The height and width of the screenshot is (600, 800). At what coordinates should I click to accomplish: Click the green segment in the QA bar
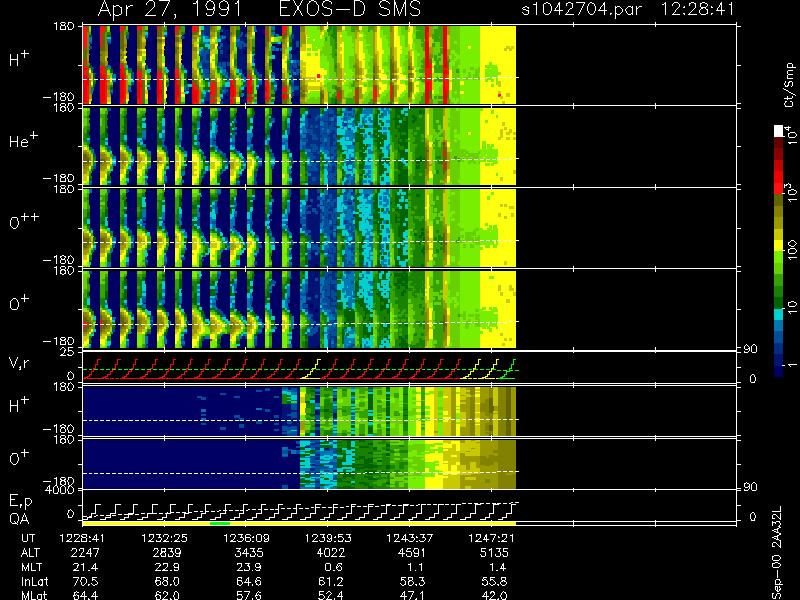tap(220, 523)
